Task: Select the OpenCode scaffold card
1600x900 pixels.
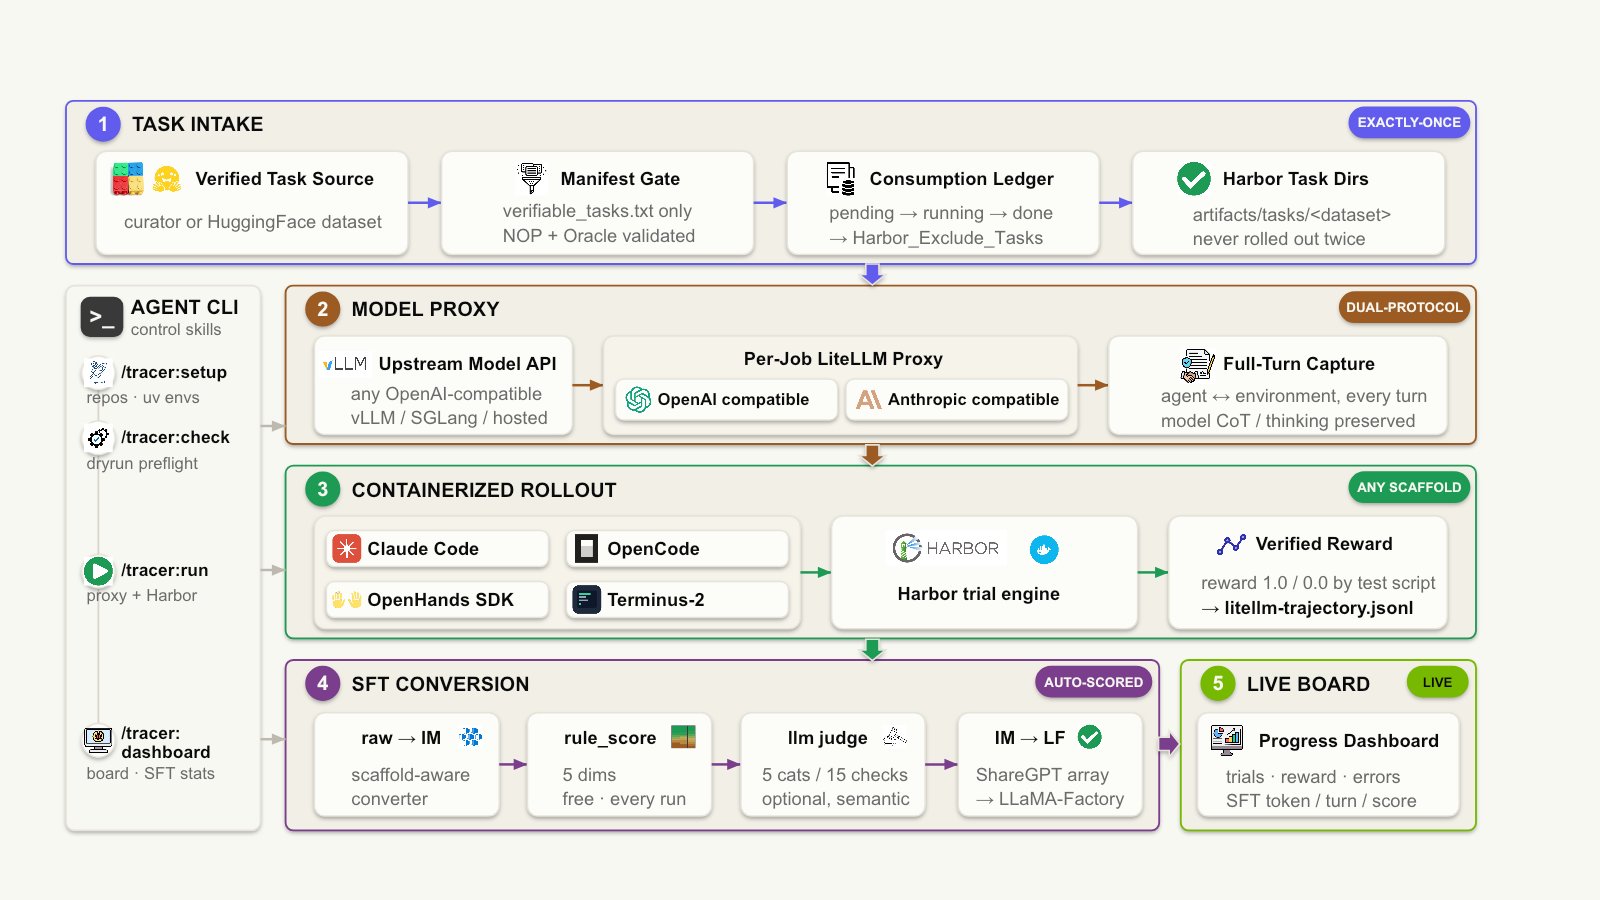Action: pyautogui.click(x=677, y=548)
